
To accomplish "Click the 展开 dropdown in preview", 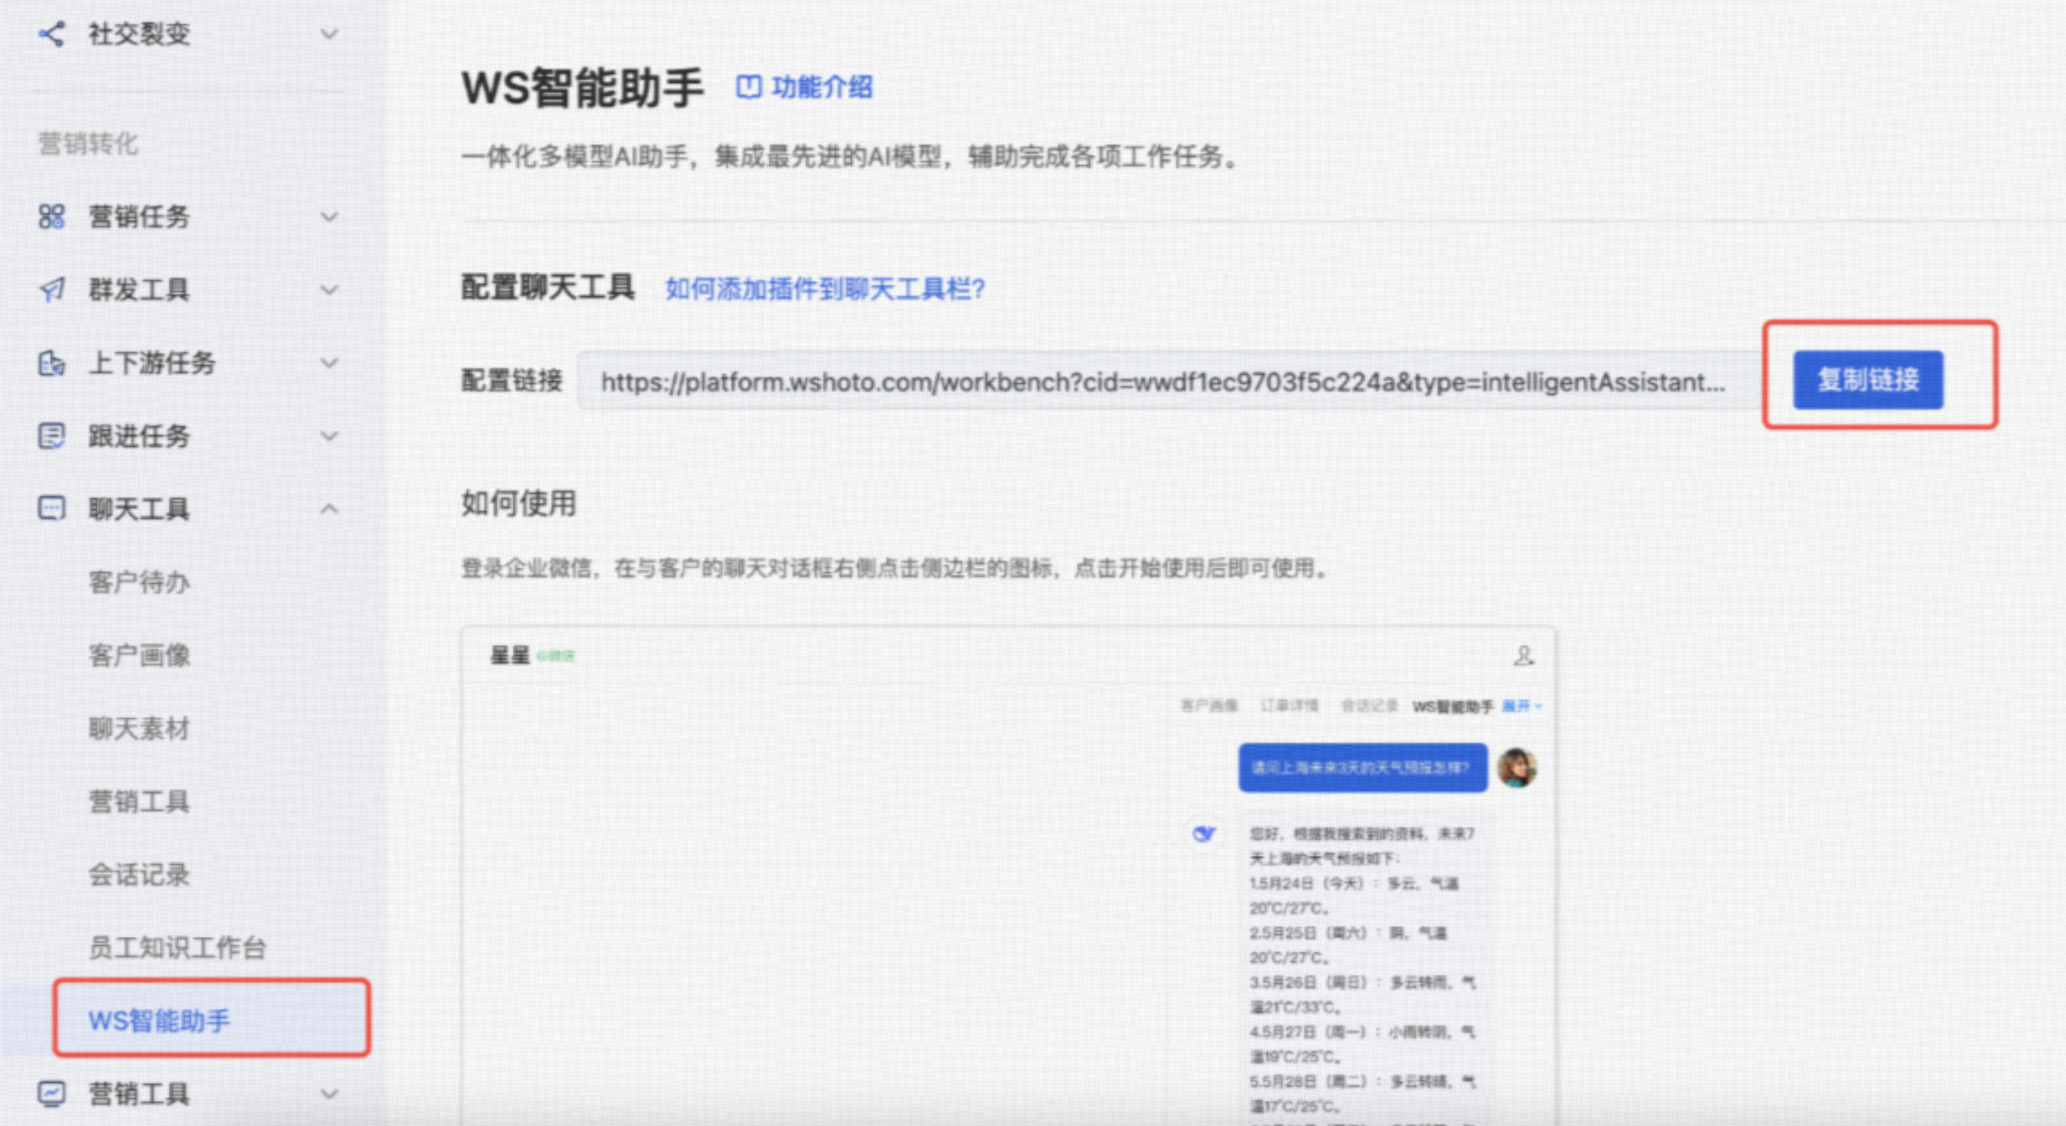I will click(x=1521, y=706).
